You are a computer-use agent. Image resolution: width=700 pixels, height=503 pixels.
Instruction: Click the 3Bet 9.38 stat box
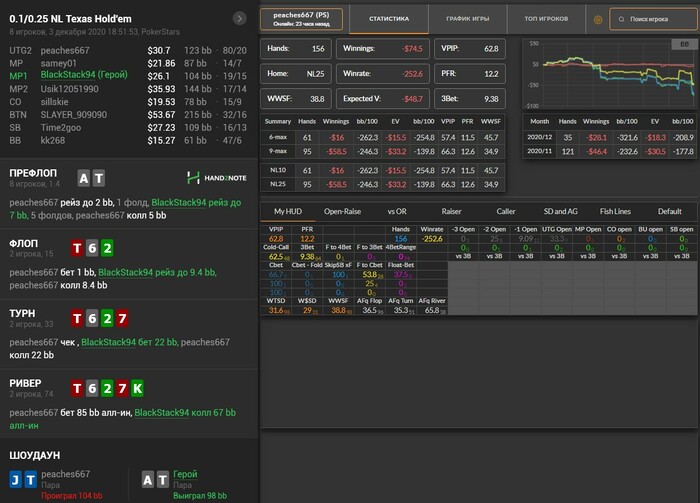(x=470, y=99)
